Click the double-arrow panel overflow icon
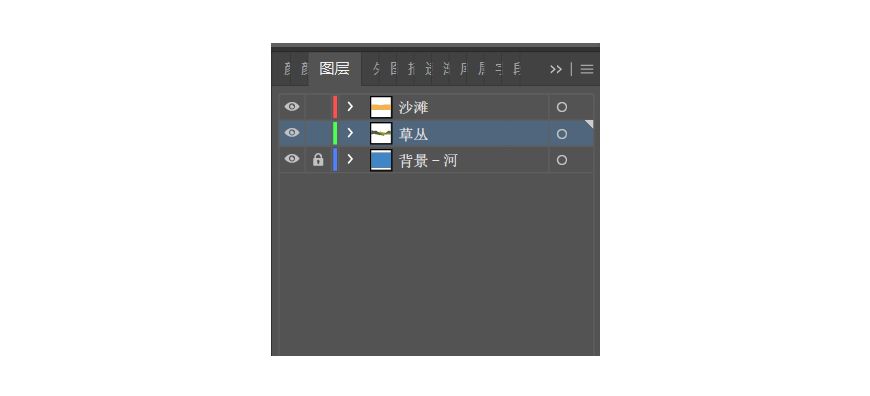The image size is (870, 396). [x=555, y=69]
